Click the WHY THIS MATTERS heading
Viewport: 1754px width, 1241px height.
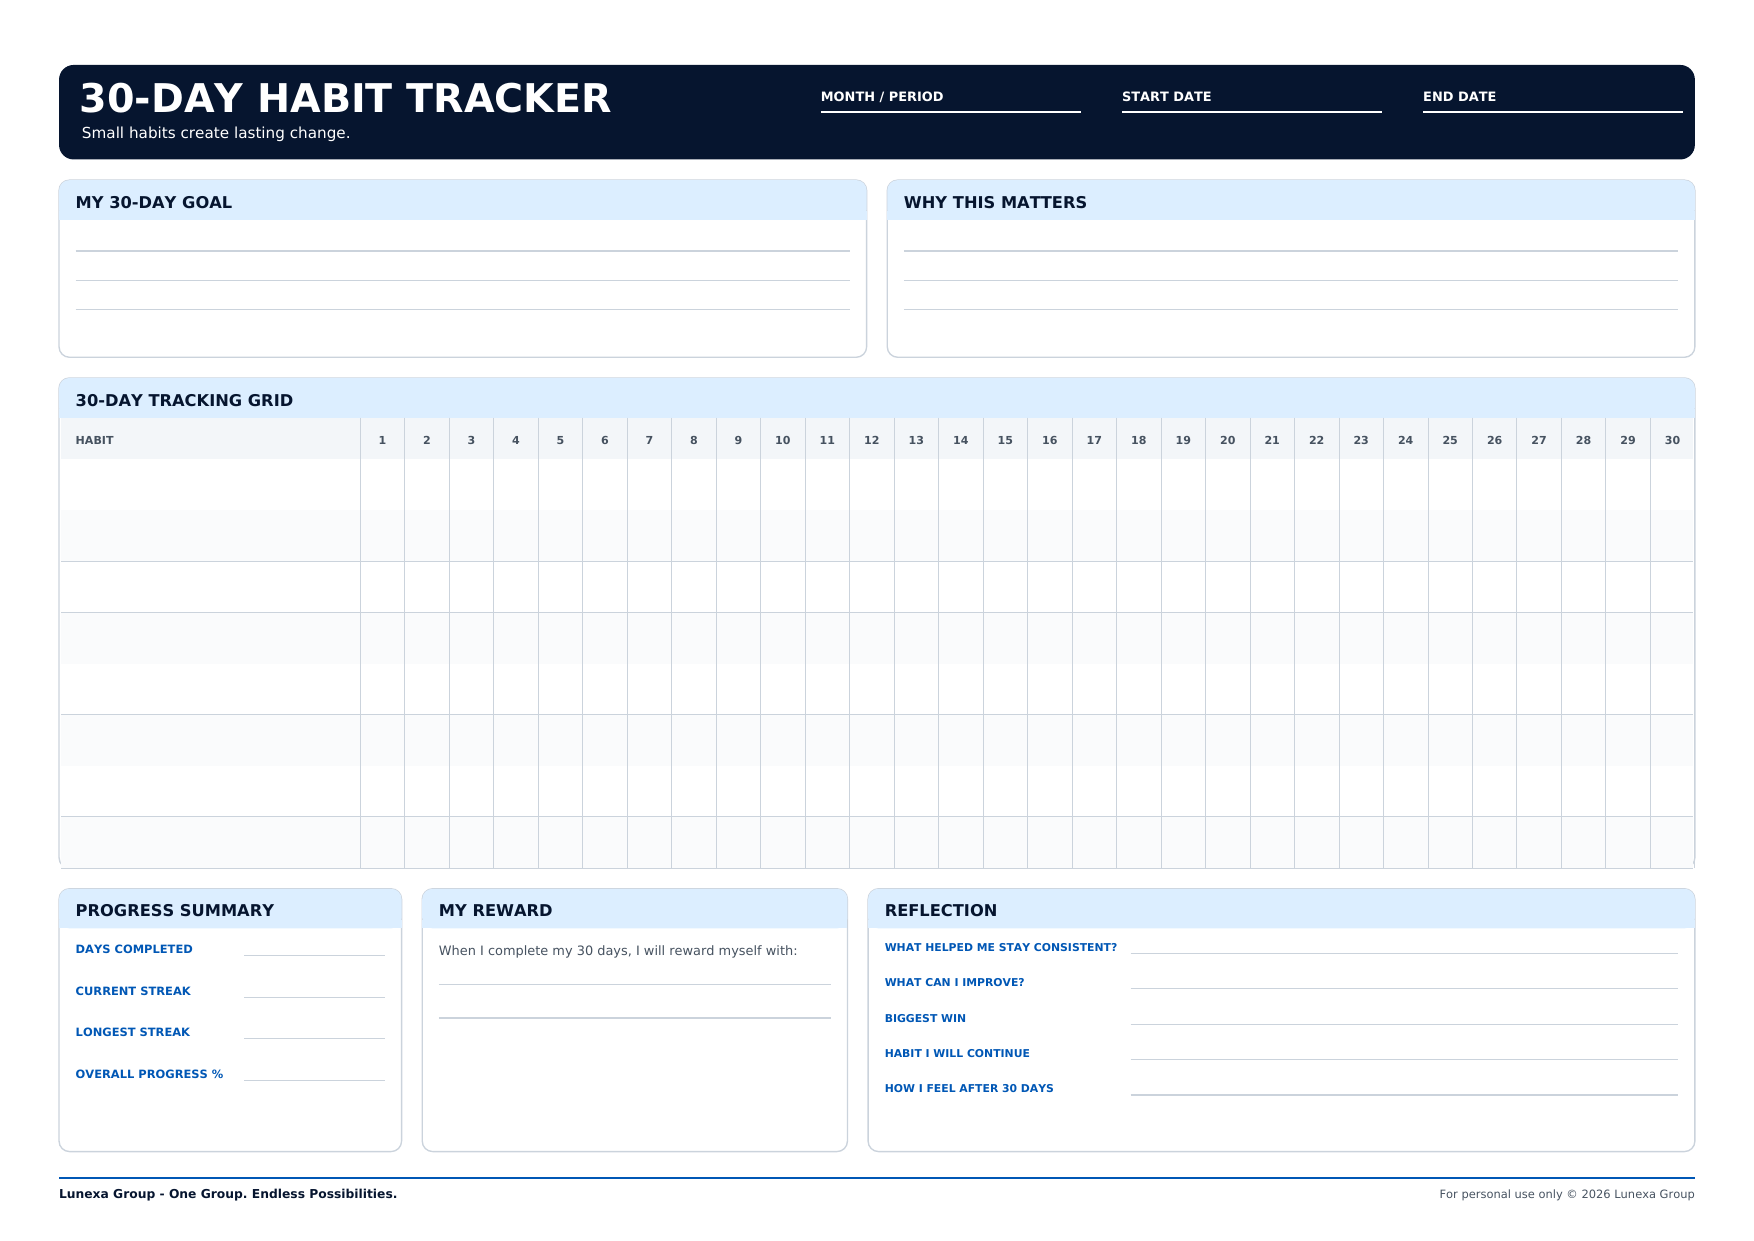point(995,202)
